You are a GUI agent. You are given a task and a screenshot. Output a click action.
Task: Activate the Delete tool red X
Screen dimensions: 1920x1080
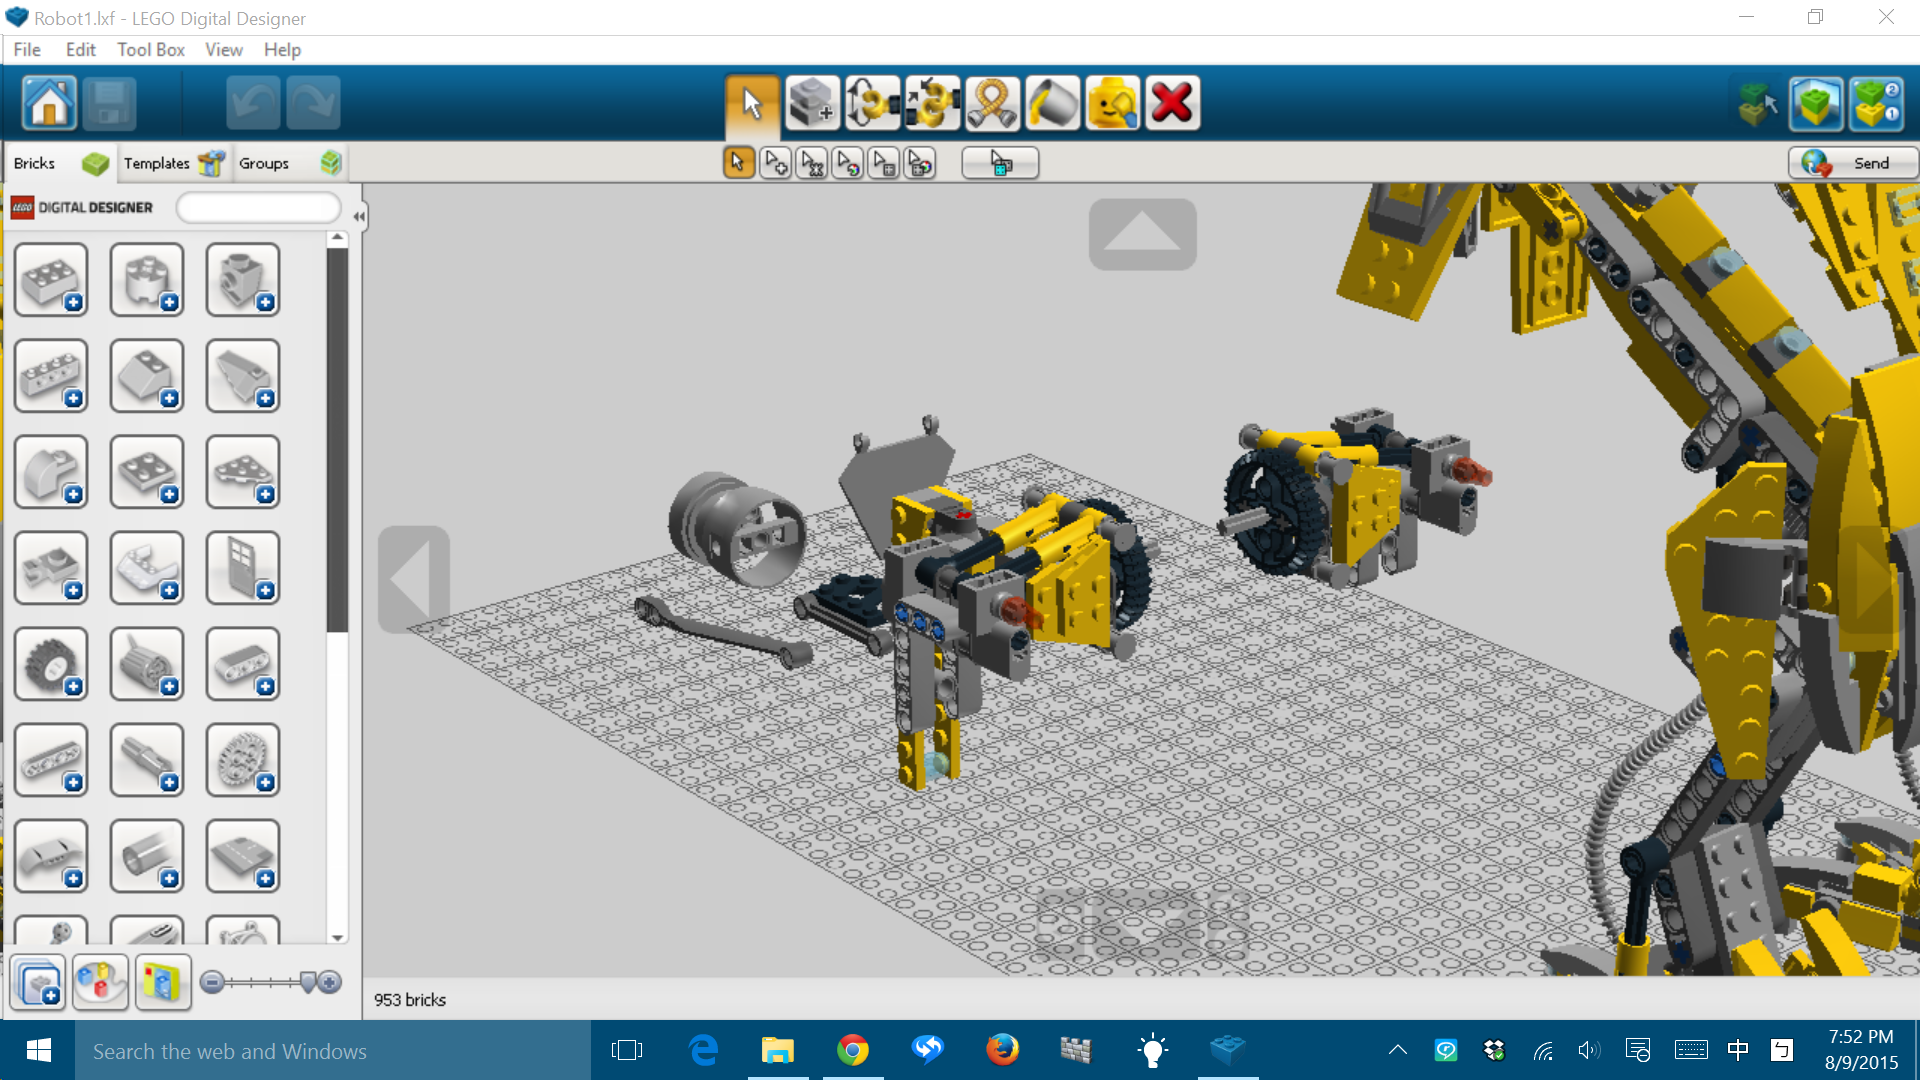(x=1173, y=103)
